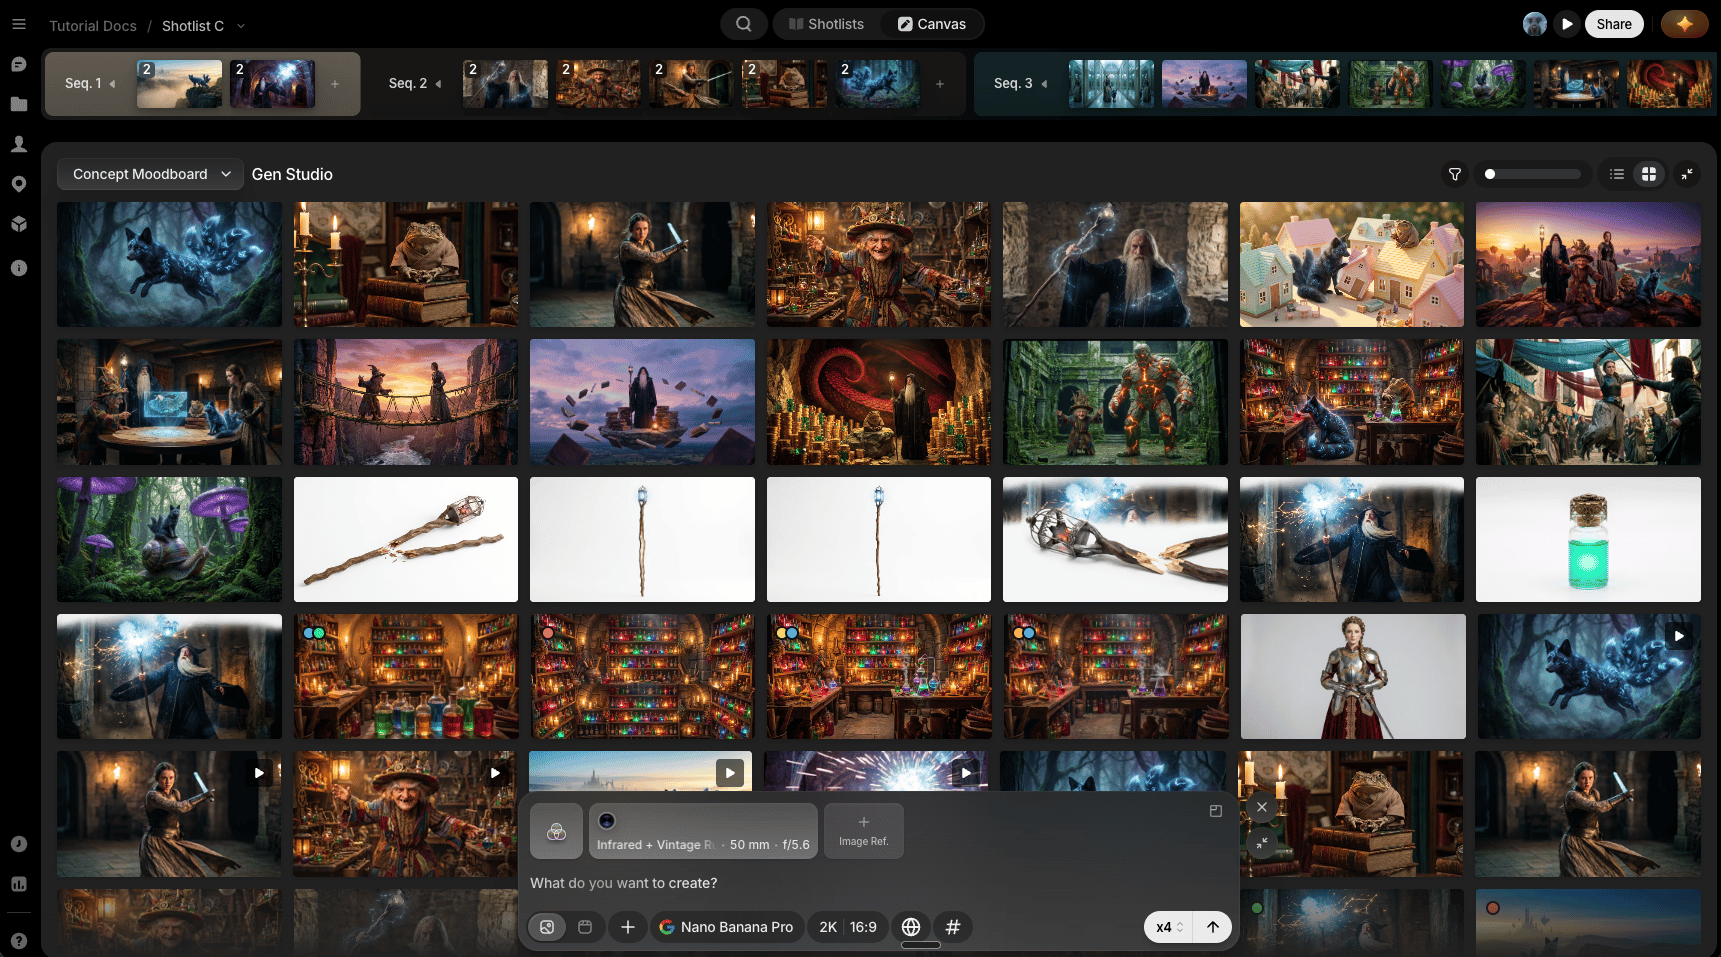Switch to grid view in Gen Studio
Image resolution: width=1721 pixels, height=957 pixels.
click(x=1649, y=174)
